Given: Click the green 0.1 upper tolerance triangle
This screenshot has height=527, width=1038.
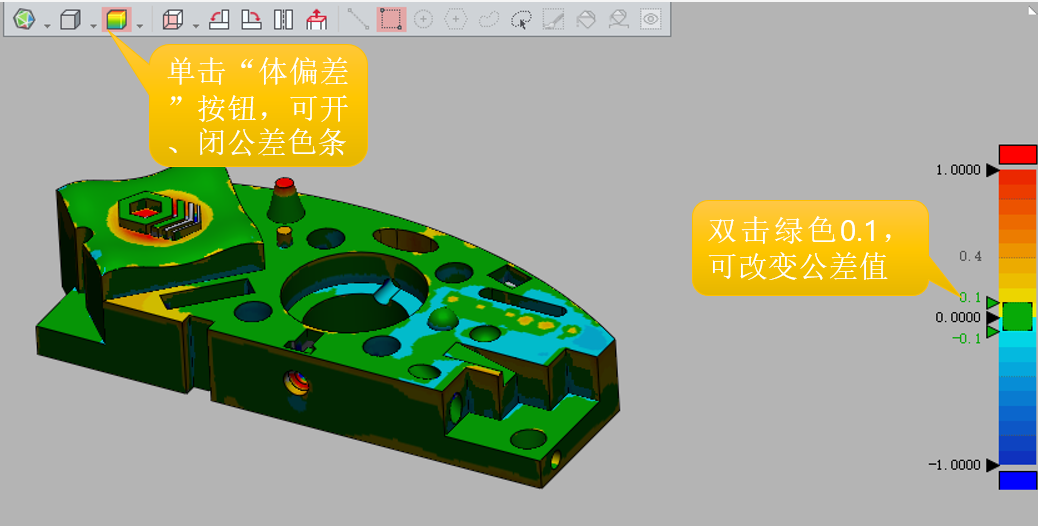Looking at the screenshot, I should pyautogui.click(x=992, y=303).
